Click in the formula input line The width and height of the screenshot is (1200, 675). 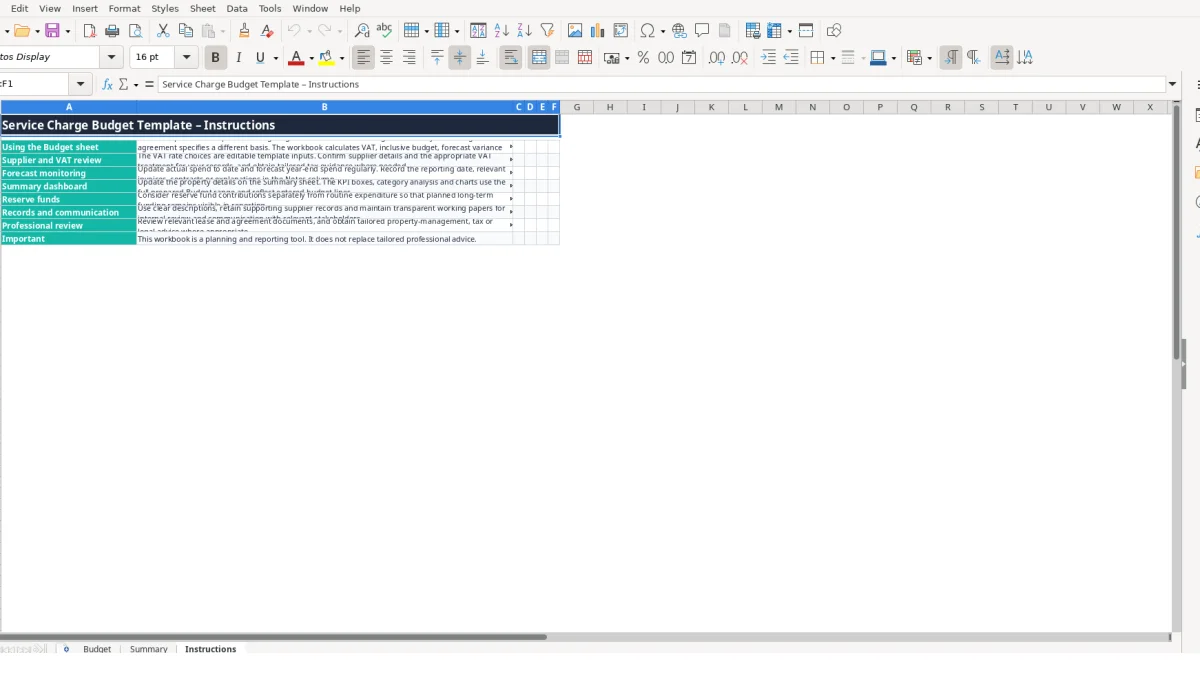pyautogui.click(x=660, y=84)
